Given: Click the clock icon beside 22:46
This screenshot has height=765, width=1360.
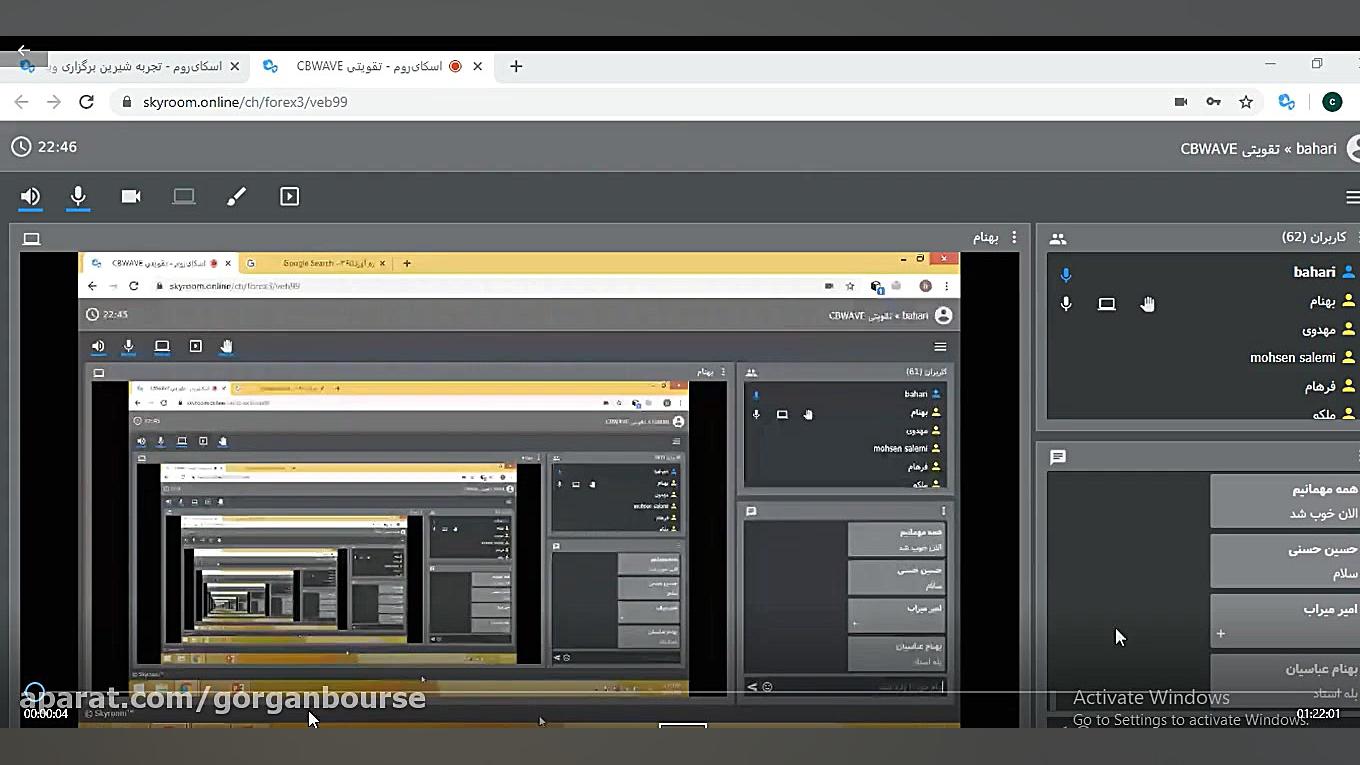Looking at the screenshot, I should pyautogui.click(x=21, y=147).
